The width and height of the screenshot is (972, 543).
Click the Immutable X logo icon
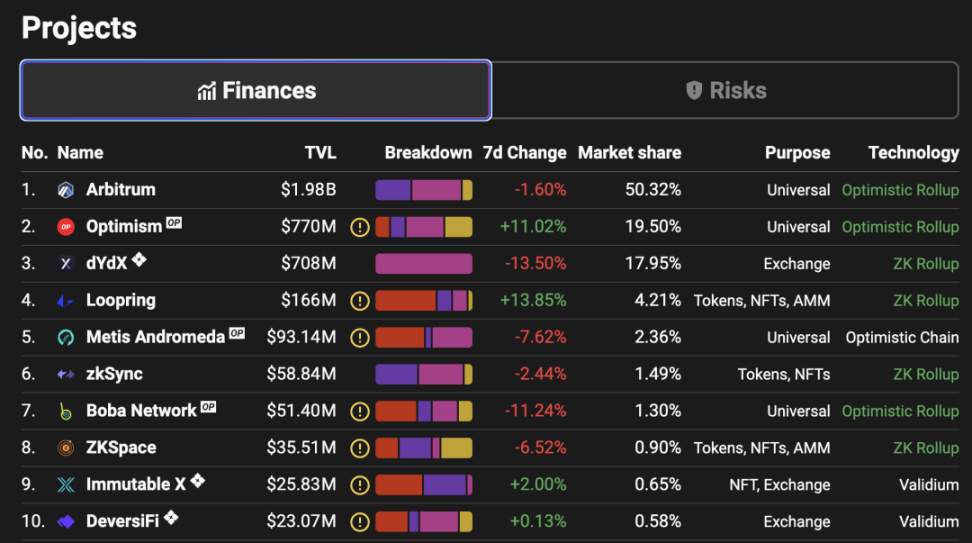pos(66,485)
